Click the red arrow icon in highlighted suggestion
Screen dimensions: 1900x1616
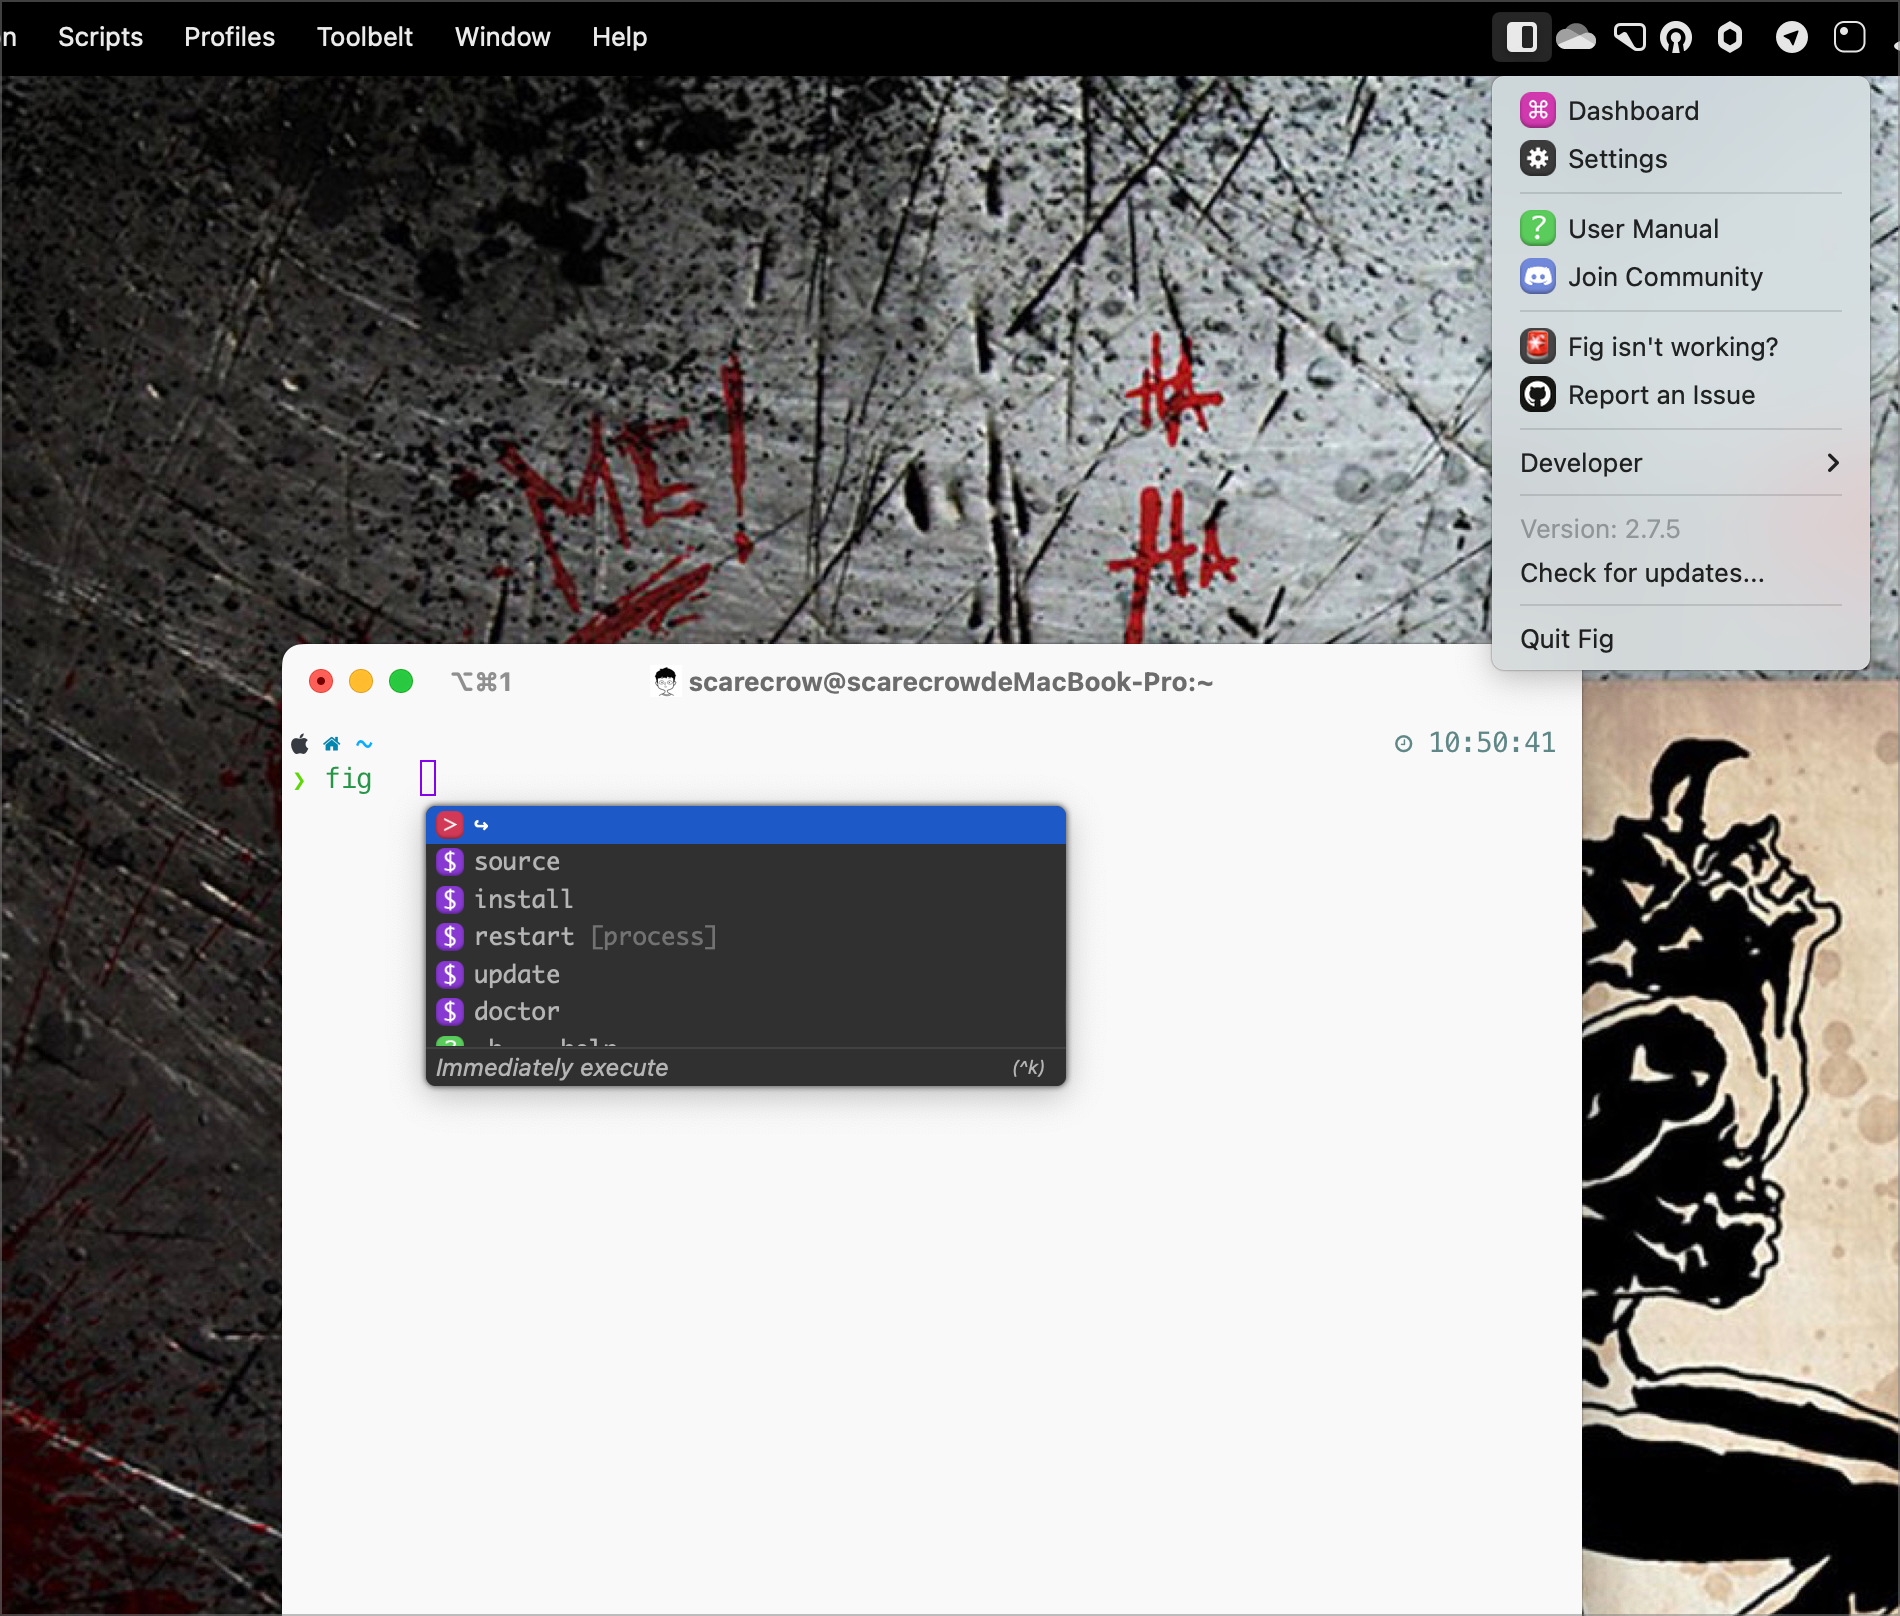(450, 824)
